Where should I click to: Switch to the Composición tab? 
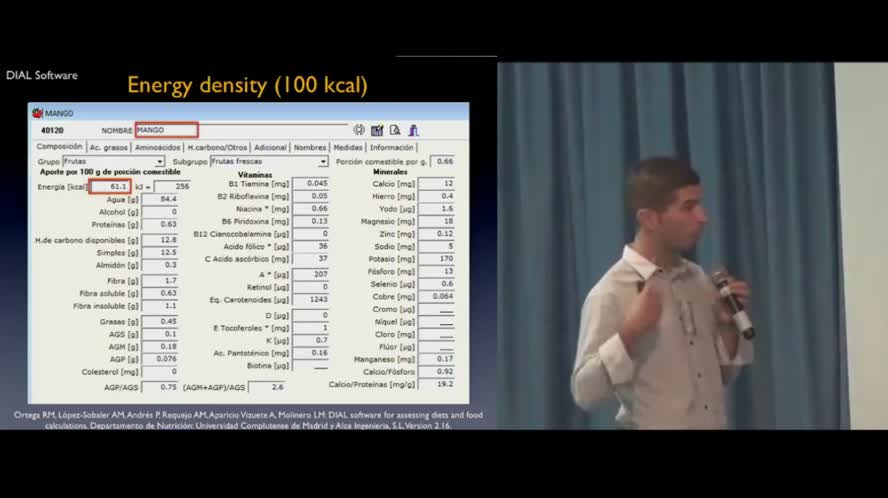59,147
